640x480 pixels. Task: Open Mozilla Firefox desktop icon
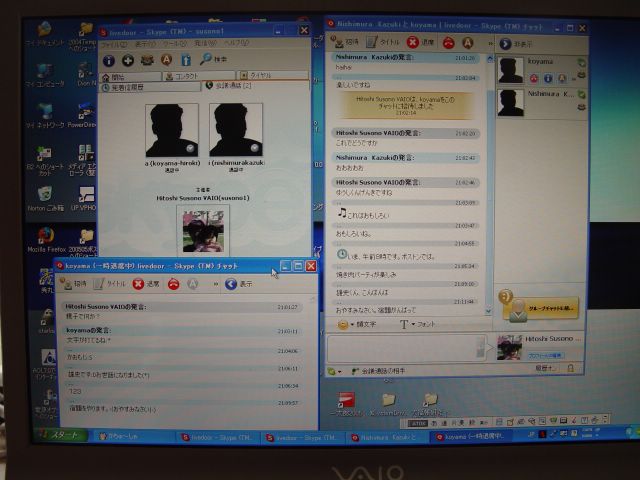pos(46,240)
